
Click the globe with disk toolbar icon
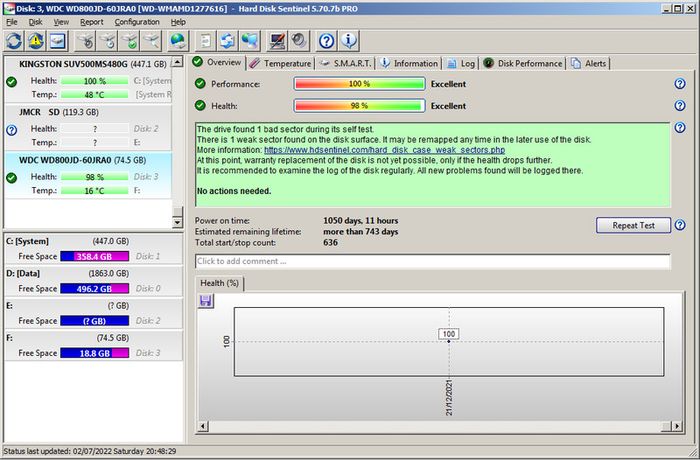point(179,41)
